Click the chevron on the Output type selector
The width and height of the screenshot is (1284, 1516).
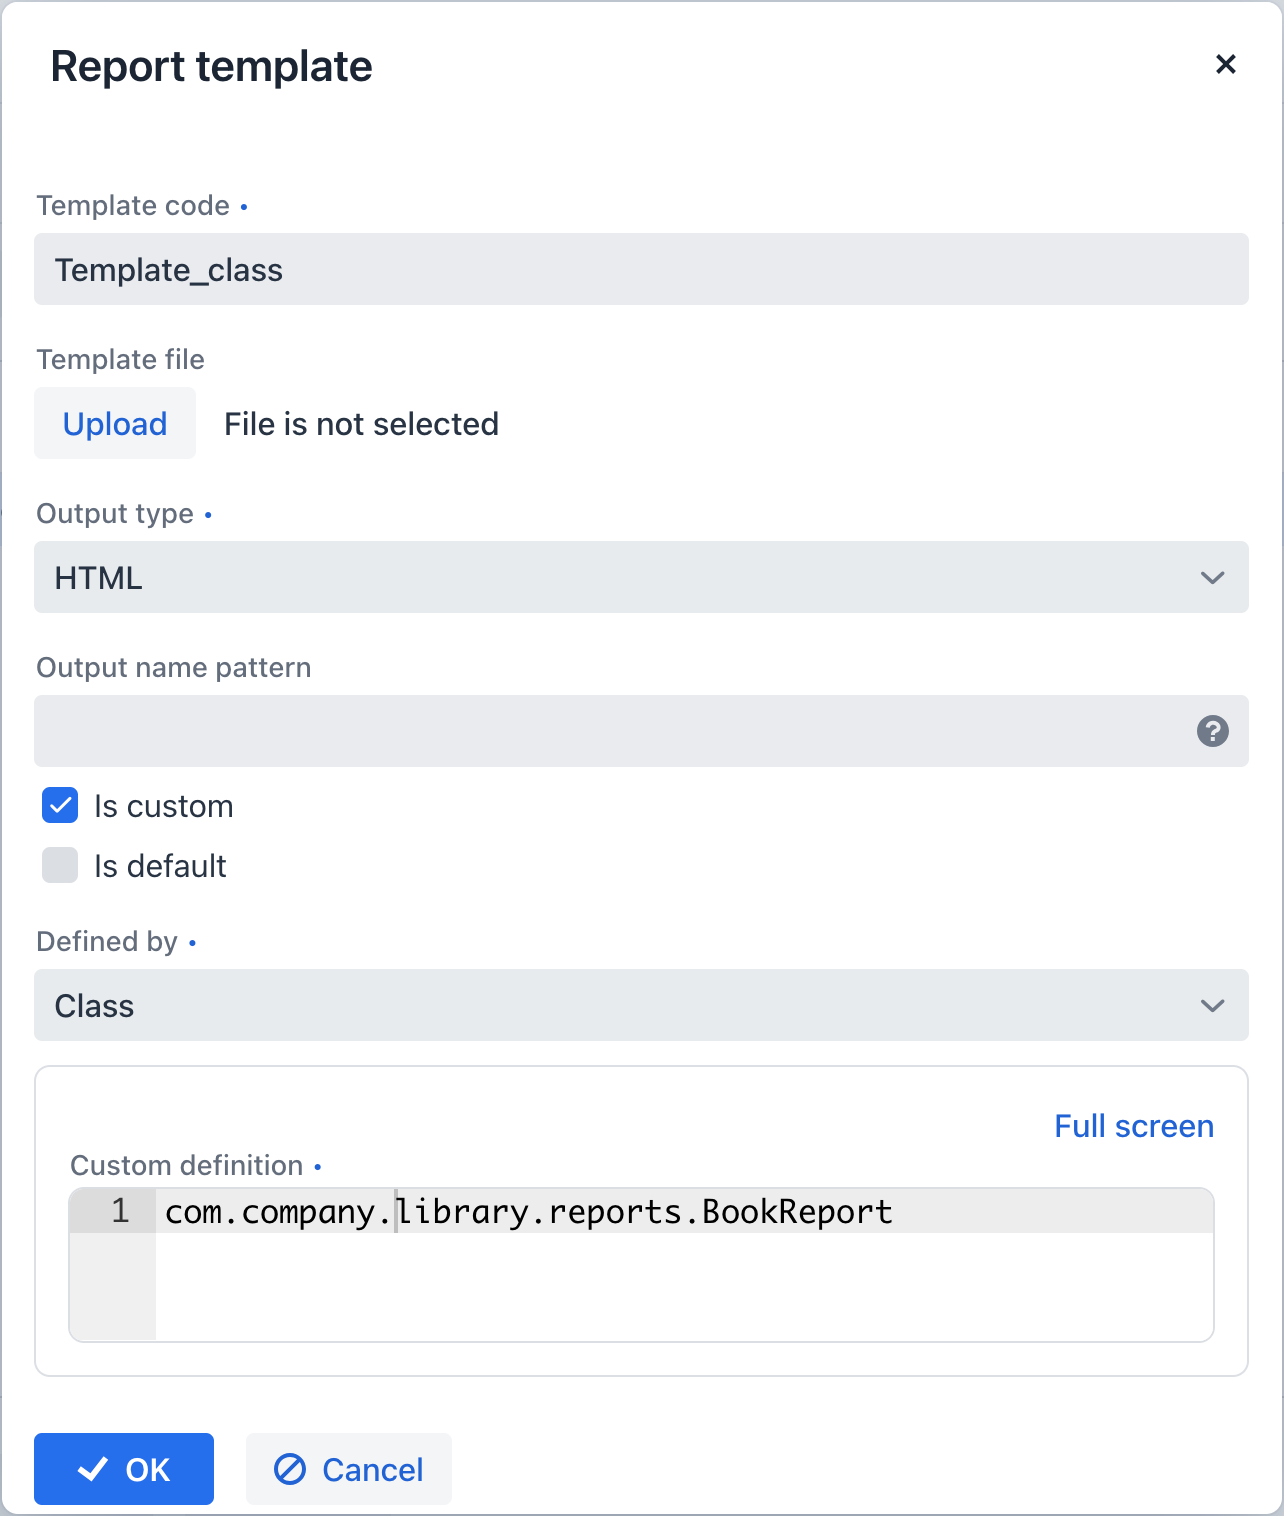point(1213,577)
